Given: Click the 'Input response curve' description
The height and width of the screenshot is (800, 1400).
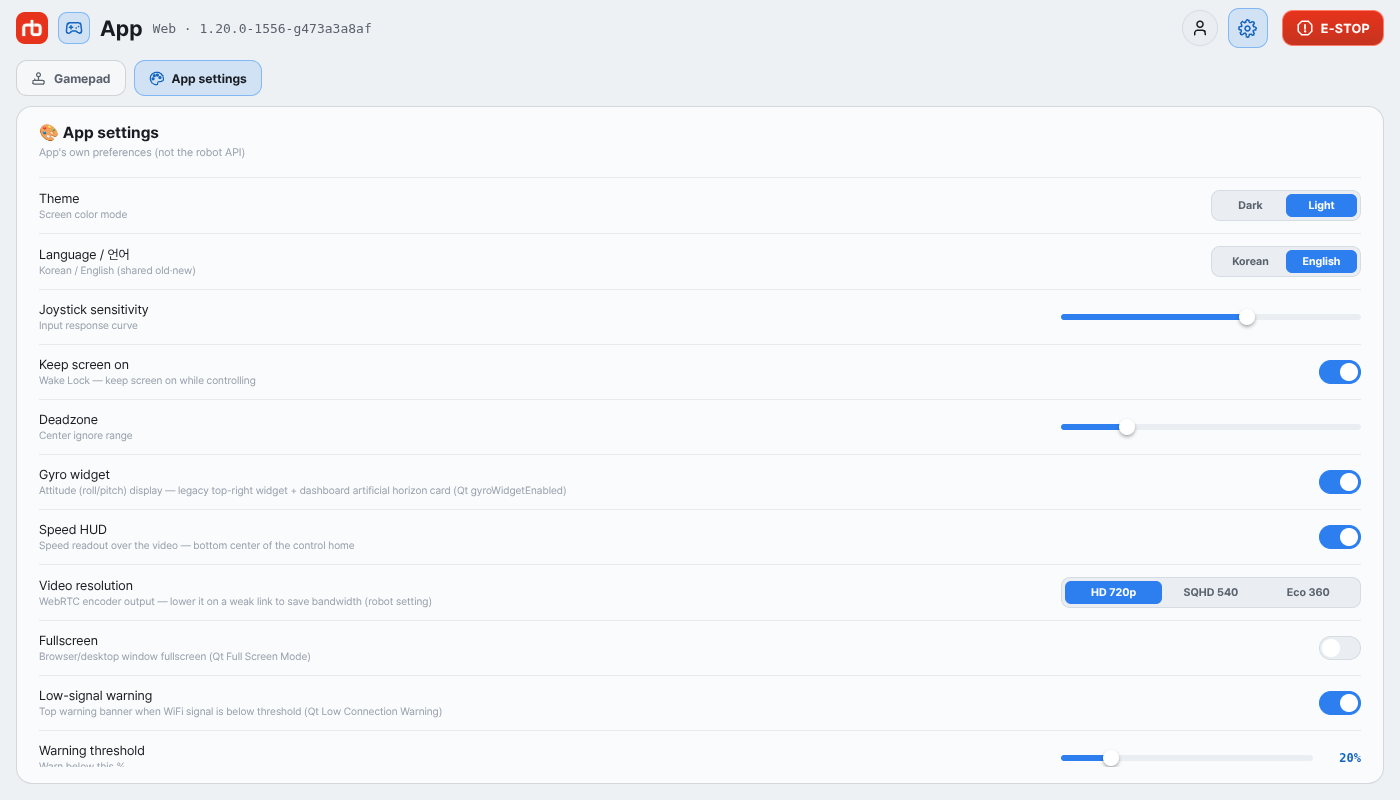Looking at the screenshot, I should pos(88,326).
